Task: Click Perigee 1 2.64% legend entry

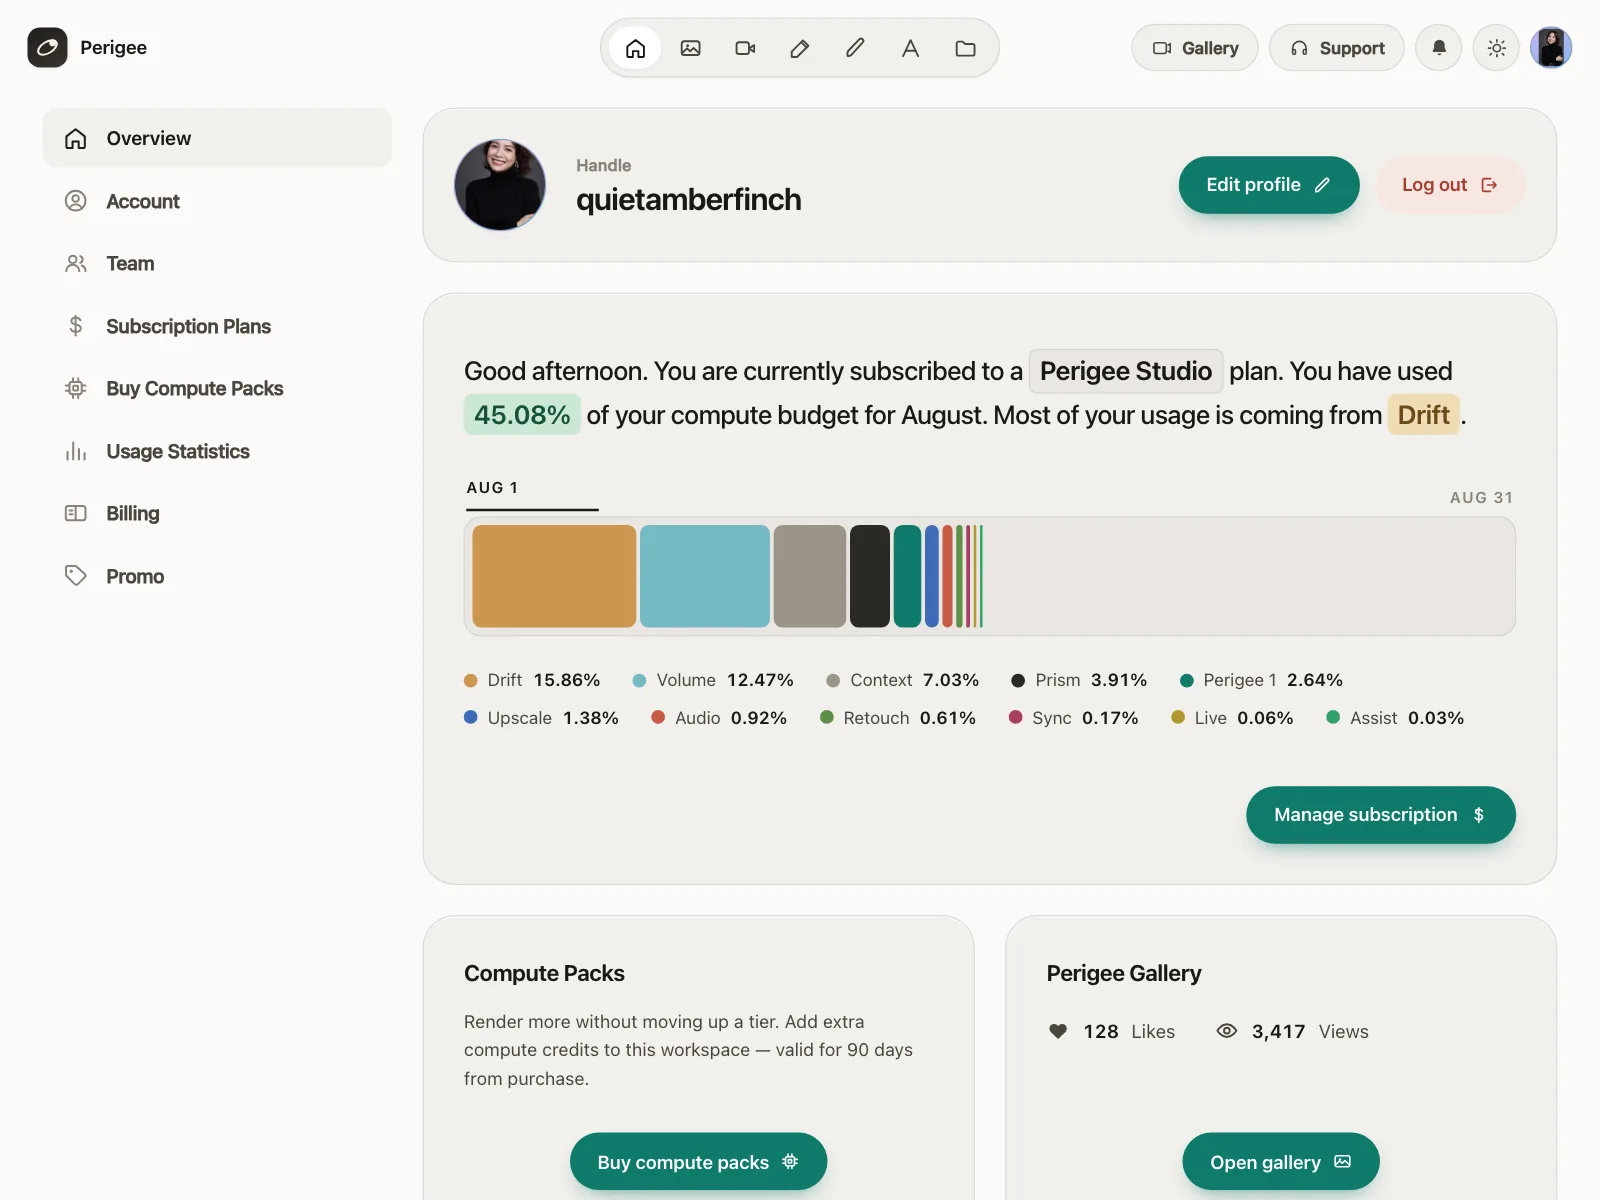Action: click(x=1261, y=680)
